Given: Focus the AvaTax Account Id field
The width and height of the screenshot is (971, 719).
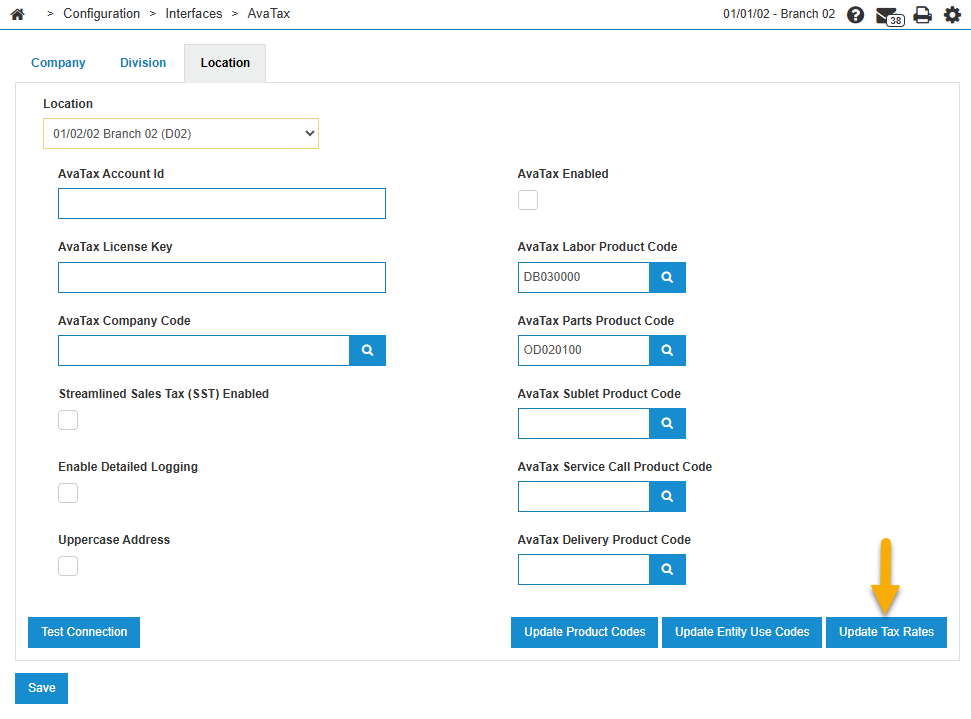Looking at the screenshot, I should 222,204.
